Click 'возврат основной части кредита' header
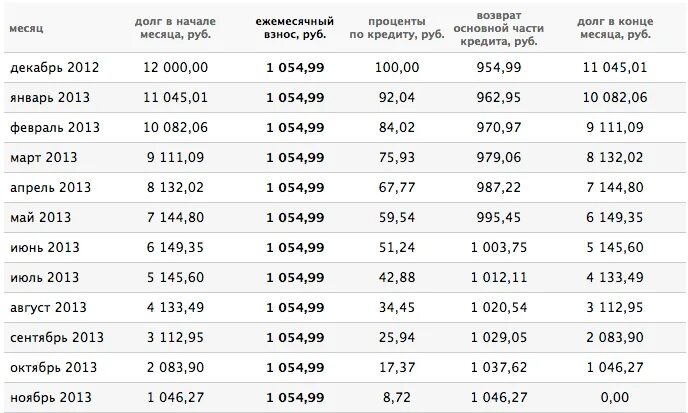 coord(498,28)
